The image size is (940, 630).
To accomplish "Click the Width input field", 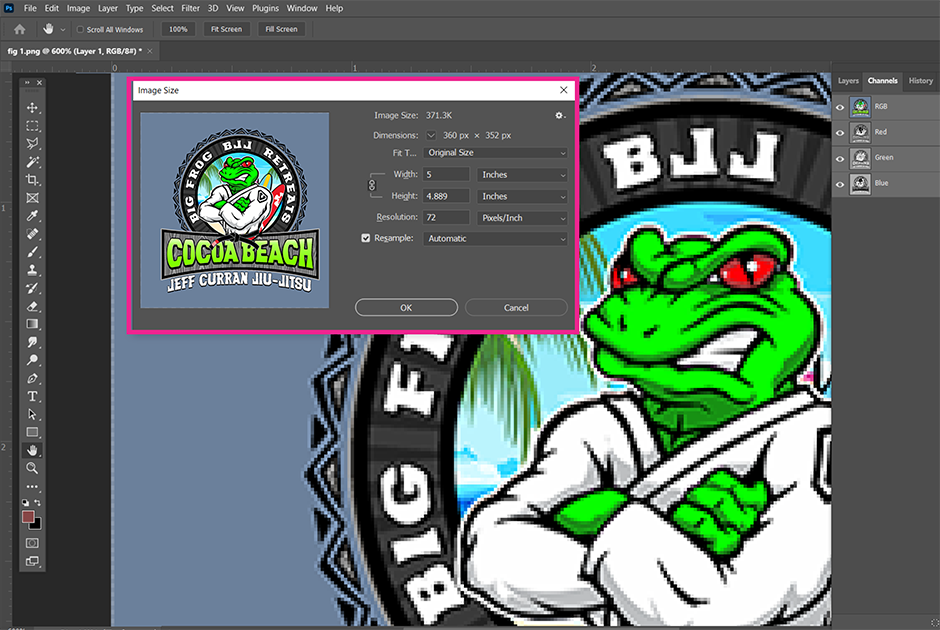I will point(446,174).
